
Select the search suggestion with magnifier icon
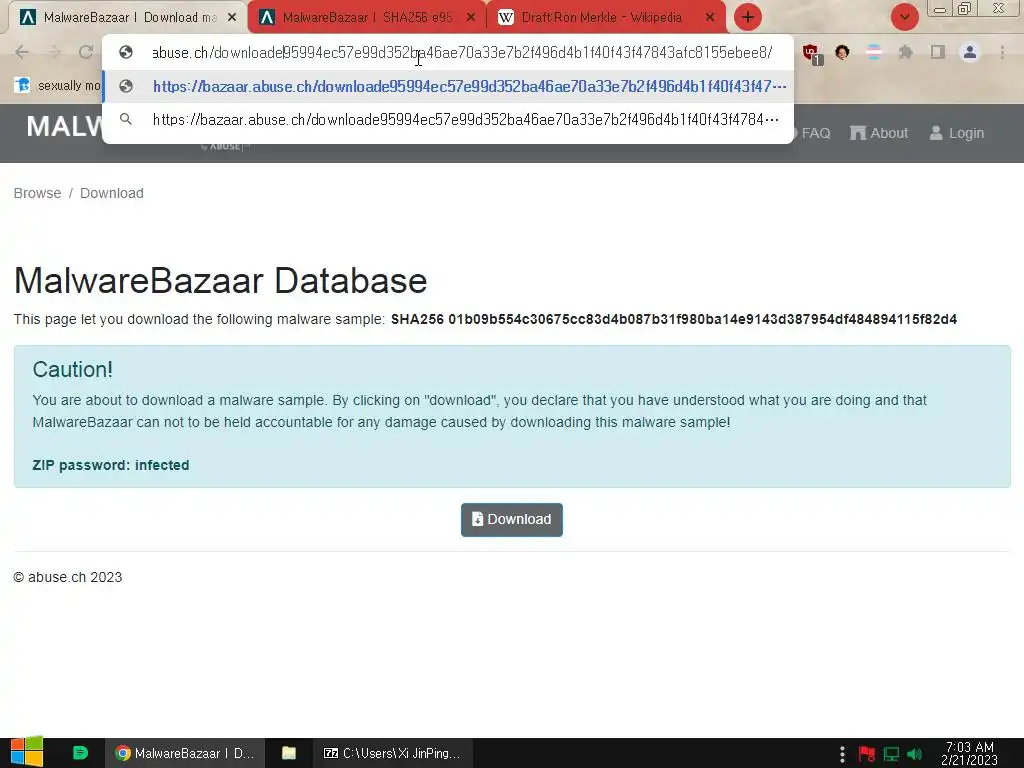pos(448,120)
